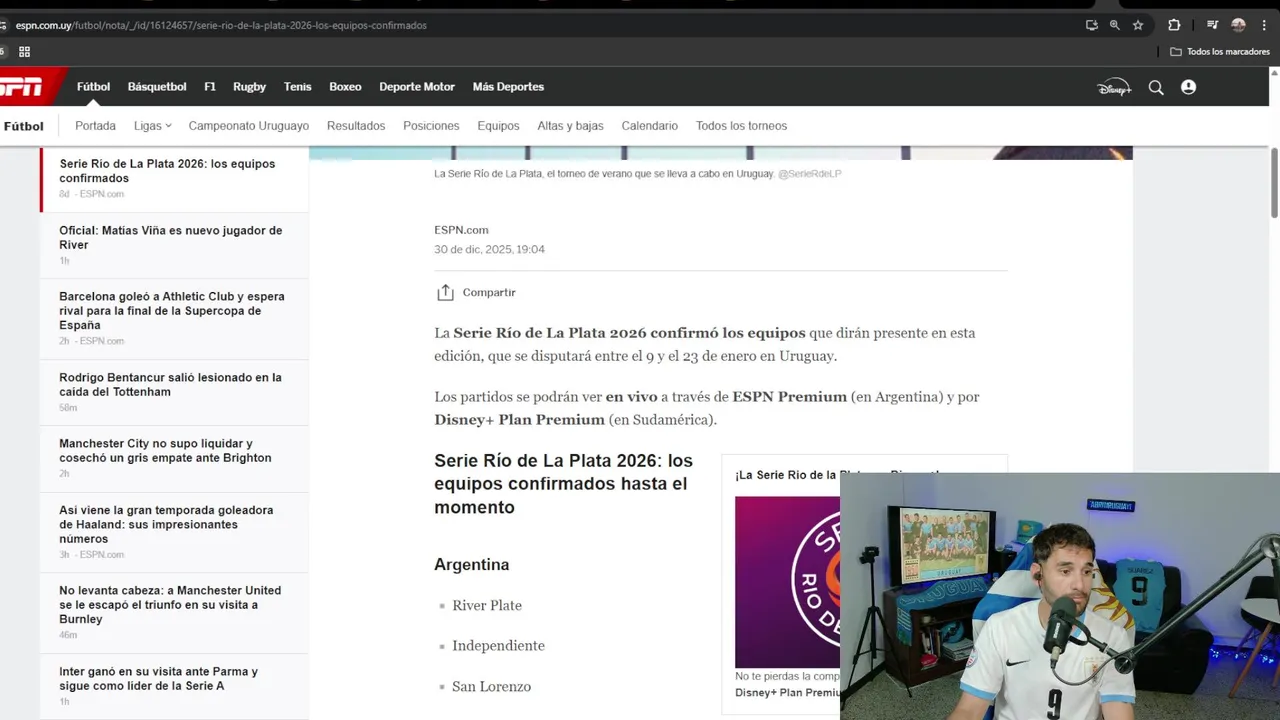This screenshot has width=1280, height=720.
Task: Click the scrollbar up arrow
Action: tap(1274, 72)
